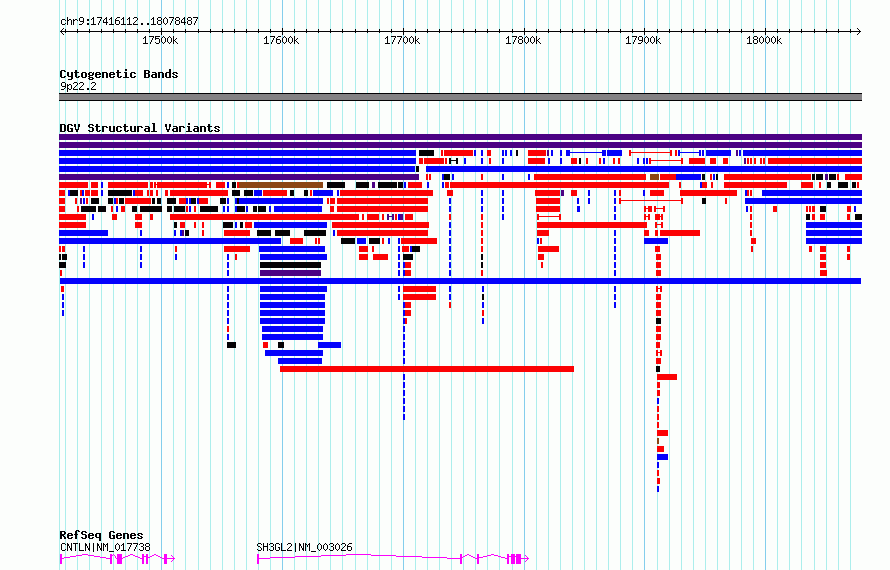Click the magenta SH3GL2 gene model glyph

(393, 559)
